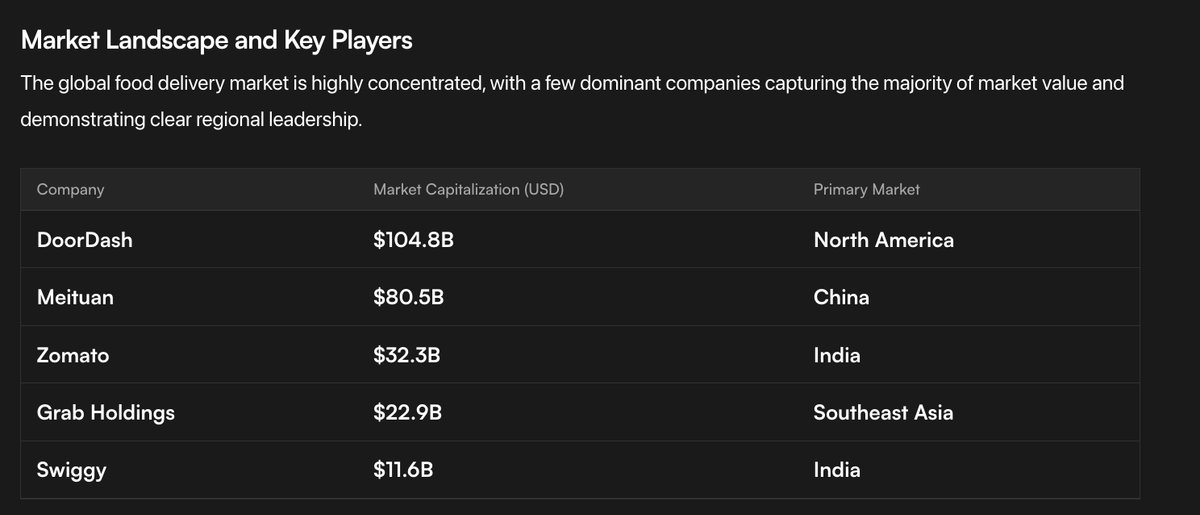1200x515 pixels.
Task: Click the Meituan company name cell
Action: click(75, 297)
